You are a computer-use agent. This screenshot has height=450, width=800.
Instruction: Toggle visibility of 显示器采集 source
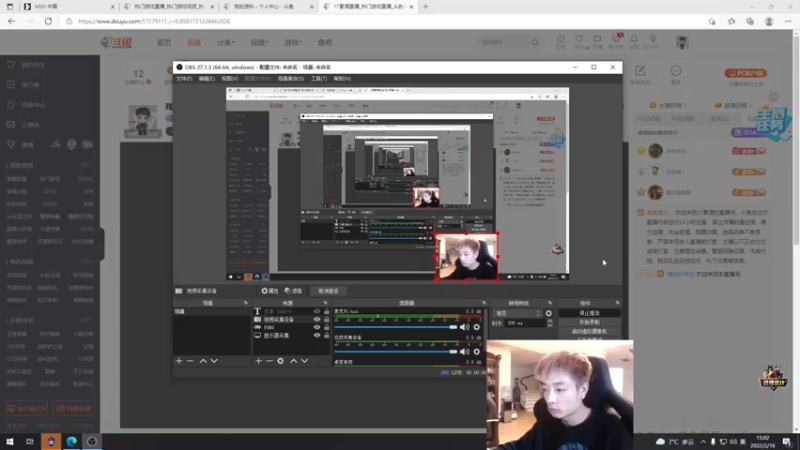[x=317, y=335]
